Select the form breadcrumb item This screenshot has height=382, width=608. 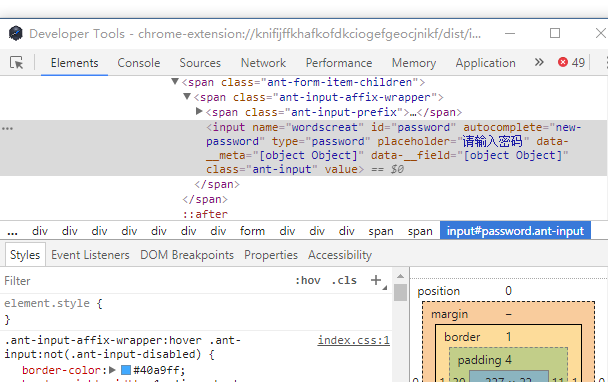[x=252, y=231]
